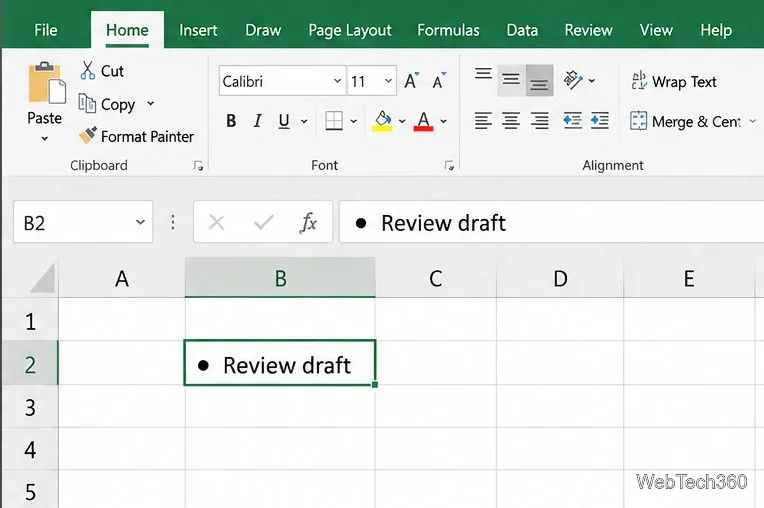Decrease font size with the smaller A icon
The image size is (764, 508).
[439, 81]
